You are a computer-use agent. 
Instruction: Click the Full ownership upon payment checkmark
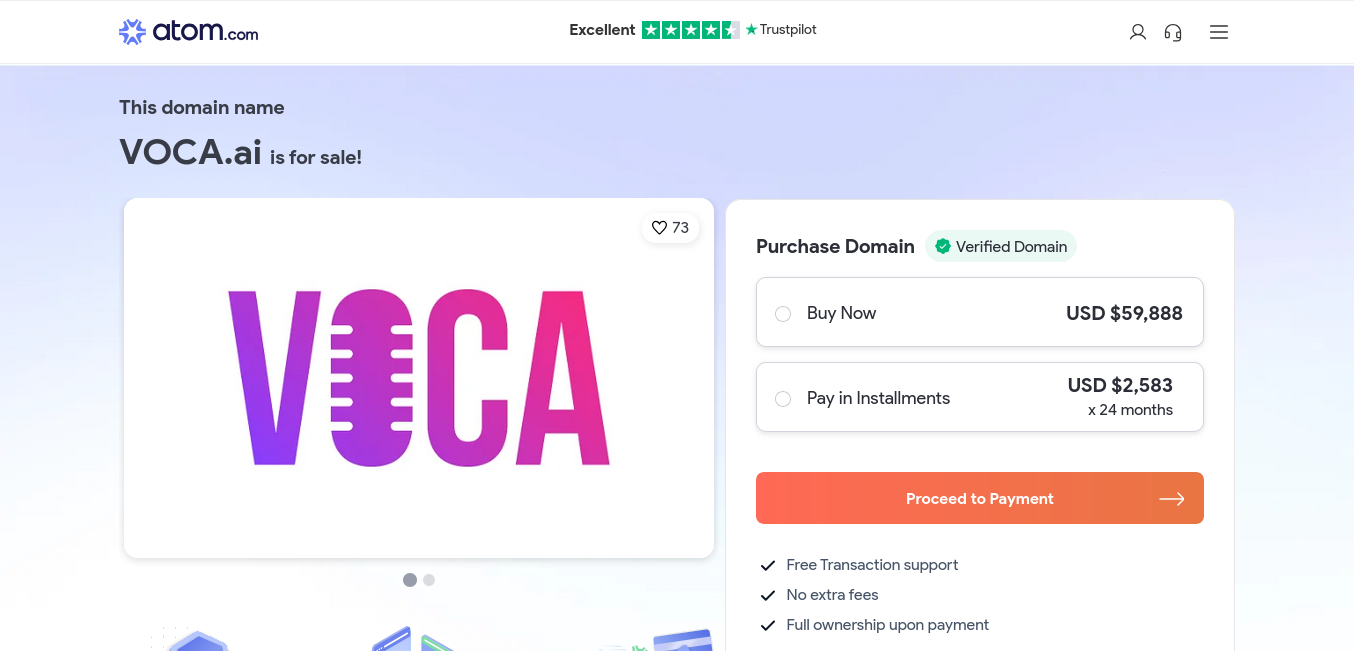(768, 626)
